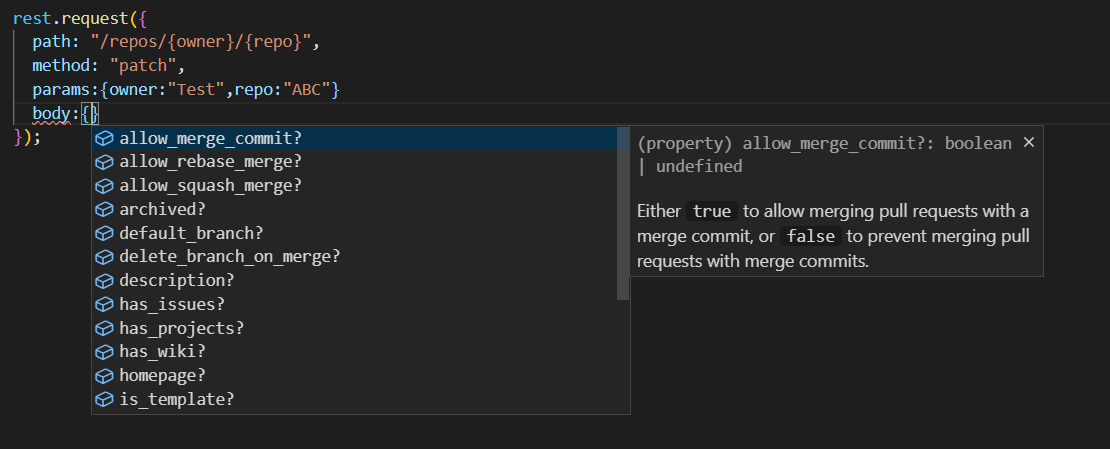Click the property icon beside default_branch
The height and width of the screenshot is (449, 1110).
click(x=104, y=233)
